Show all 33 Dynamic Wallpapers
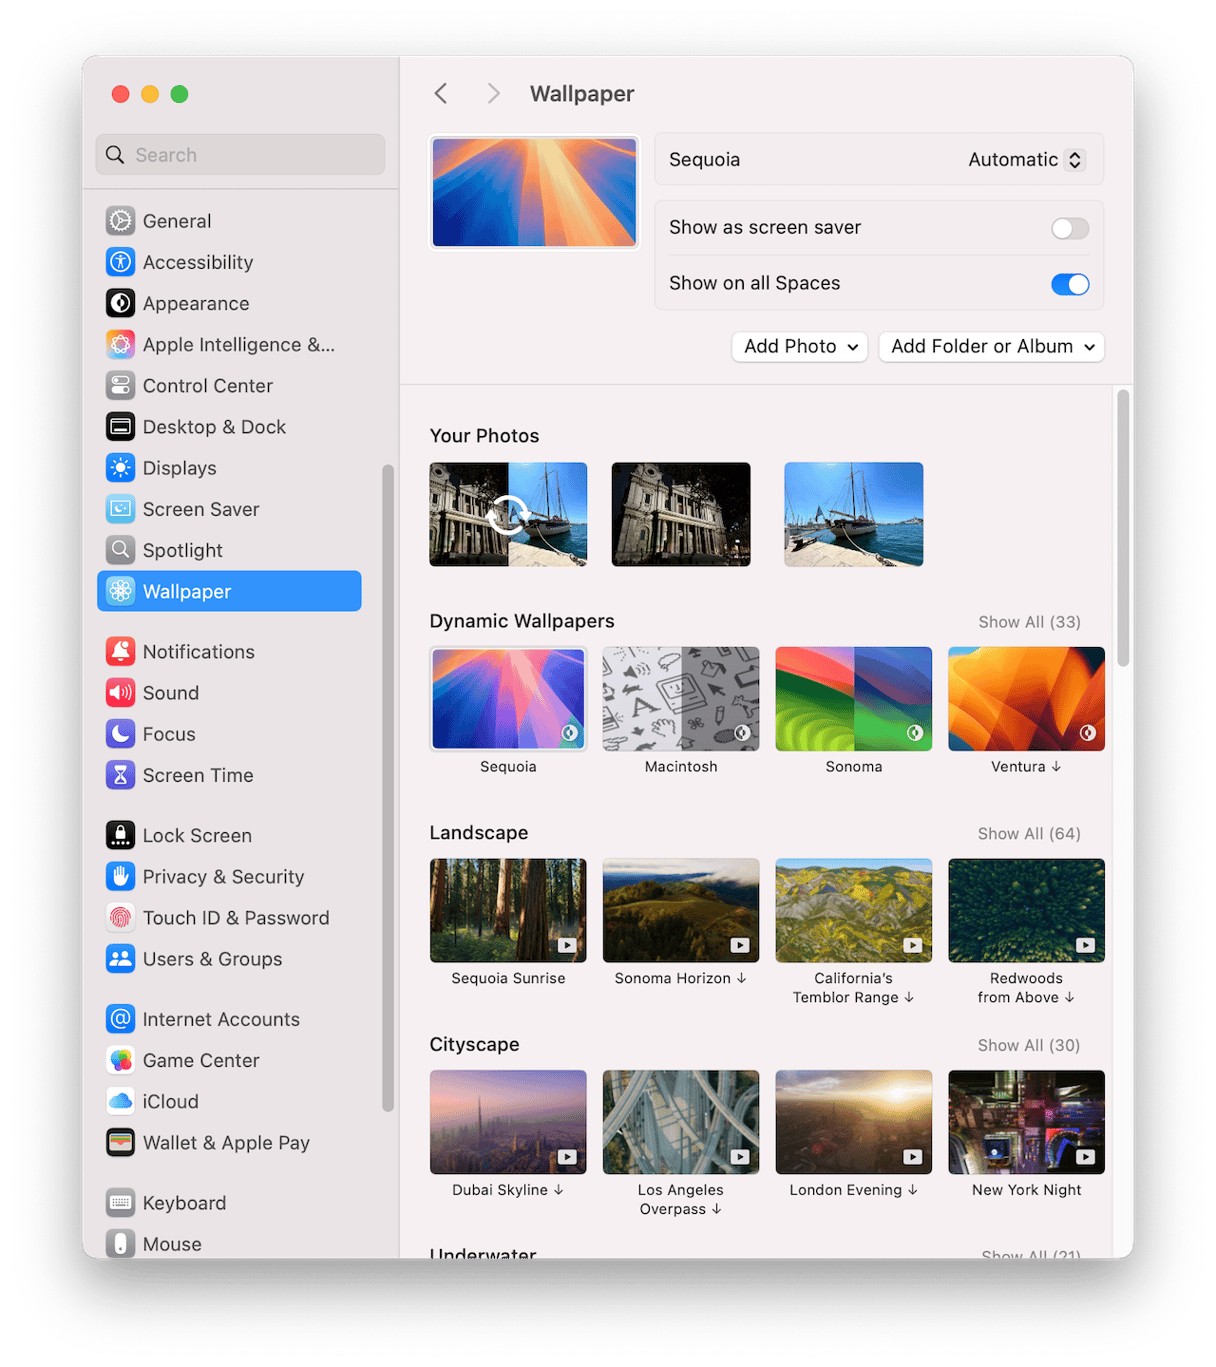Viewport: 1216px width, 1367px height. pos(1029,622)
